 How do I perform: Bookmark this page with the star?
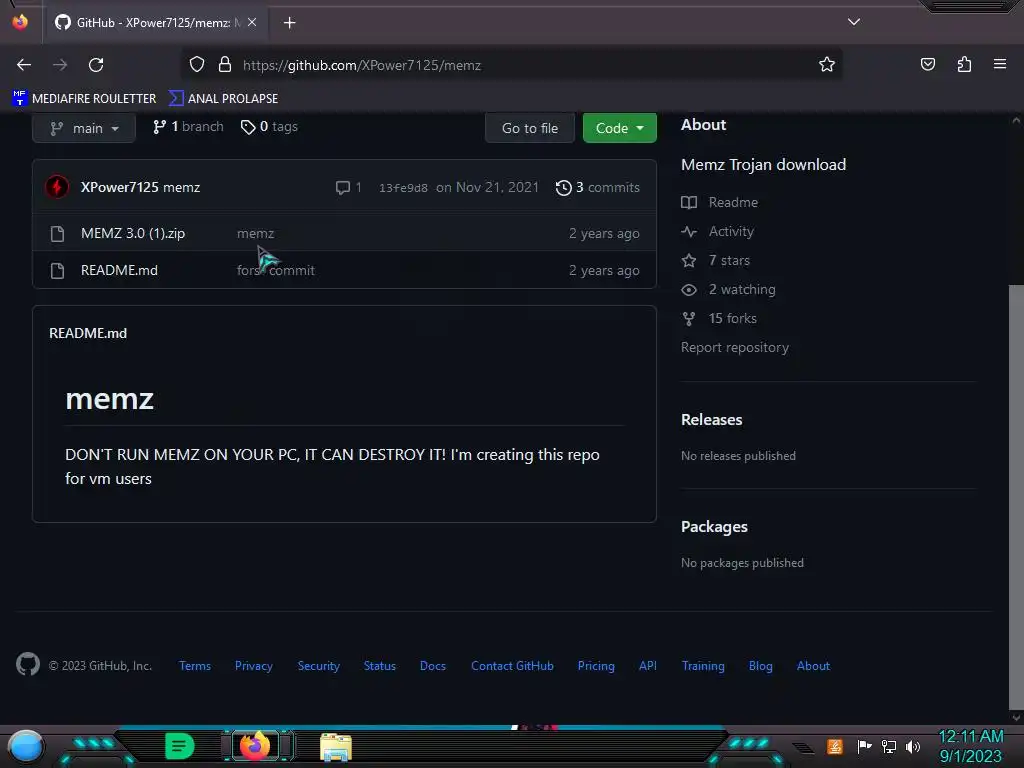[827, 65]
